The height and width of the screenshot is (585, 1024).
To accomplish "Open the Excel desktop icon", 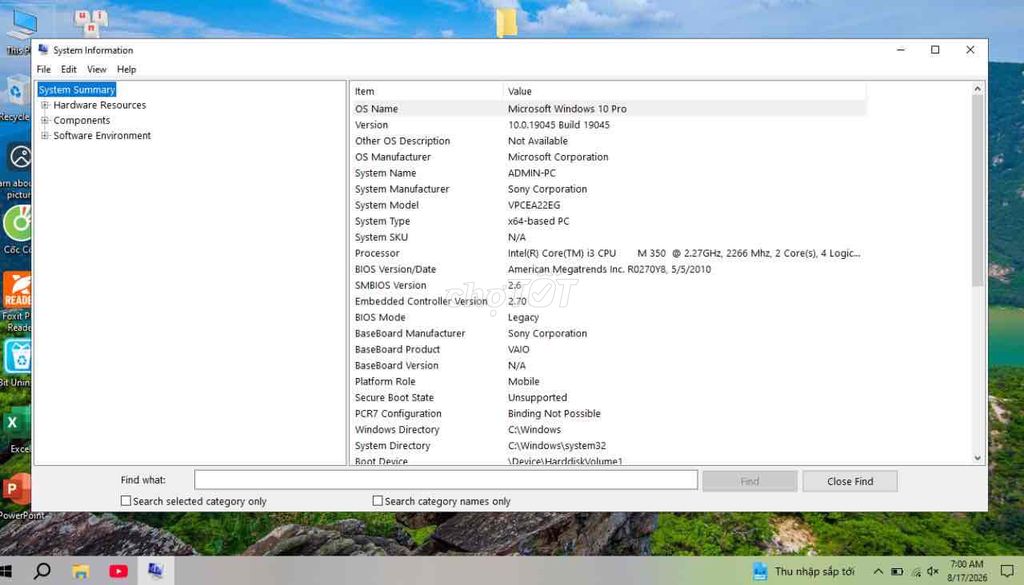I will pos(16,429).
